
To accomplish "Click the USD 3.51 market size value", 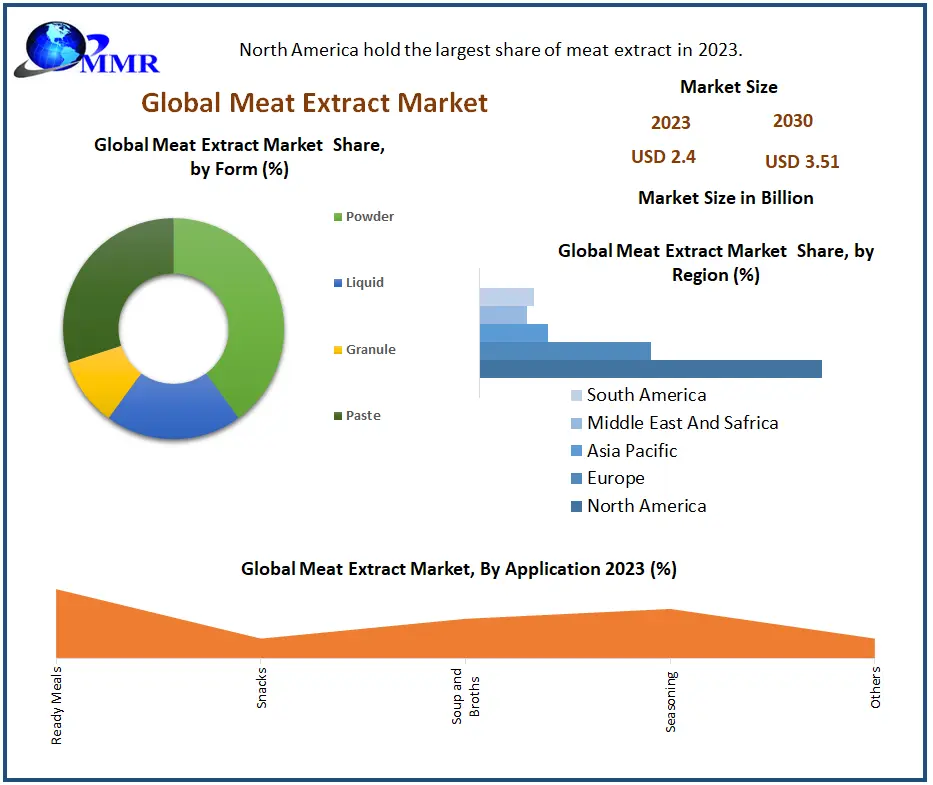I will click(x=802, y=162).
